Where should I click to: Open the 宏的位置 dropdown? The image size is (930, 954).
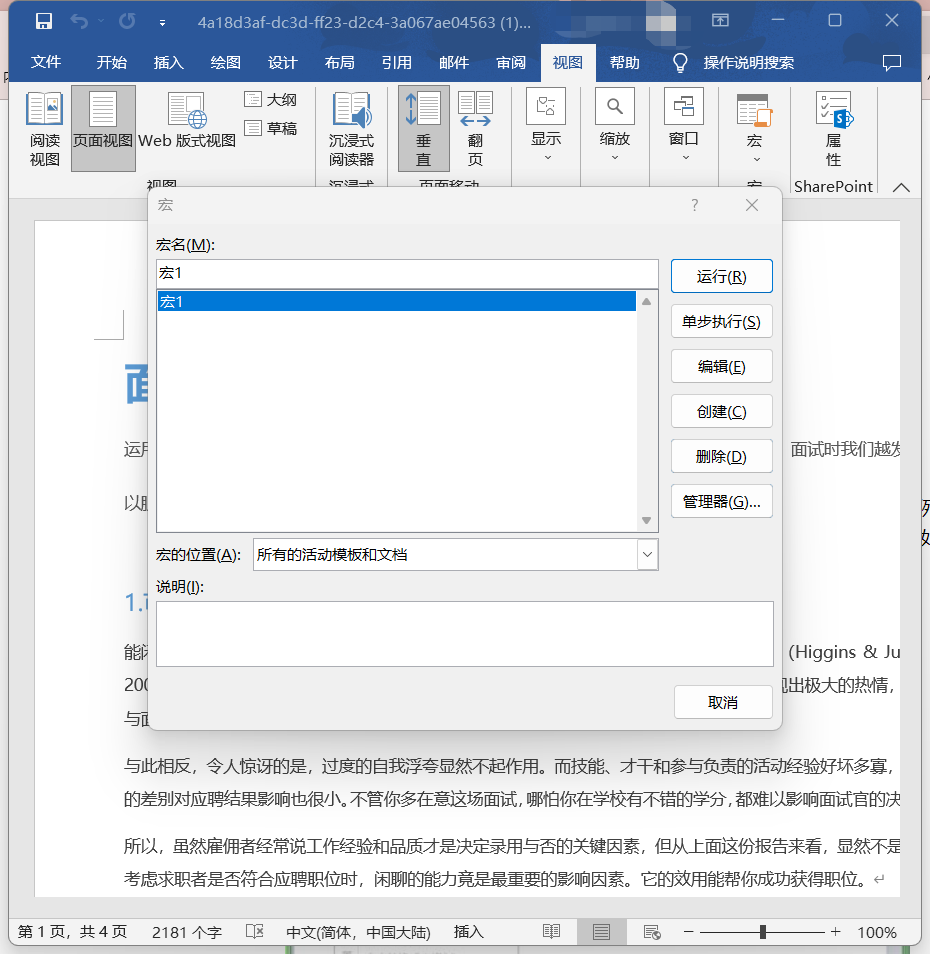(647, 555)
